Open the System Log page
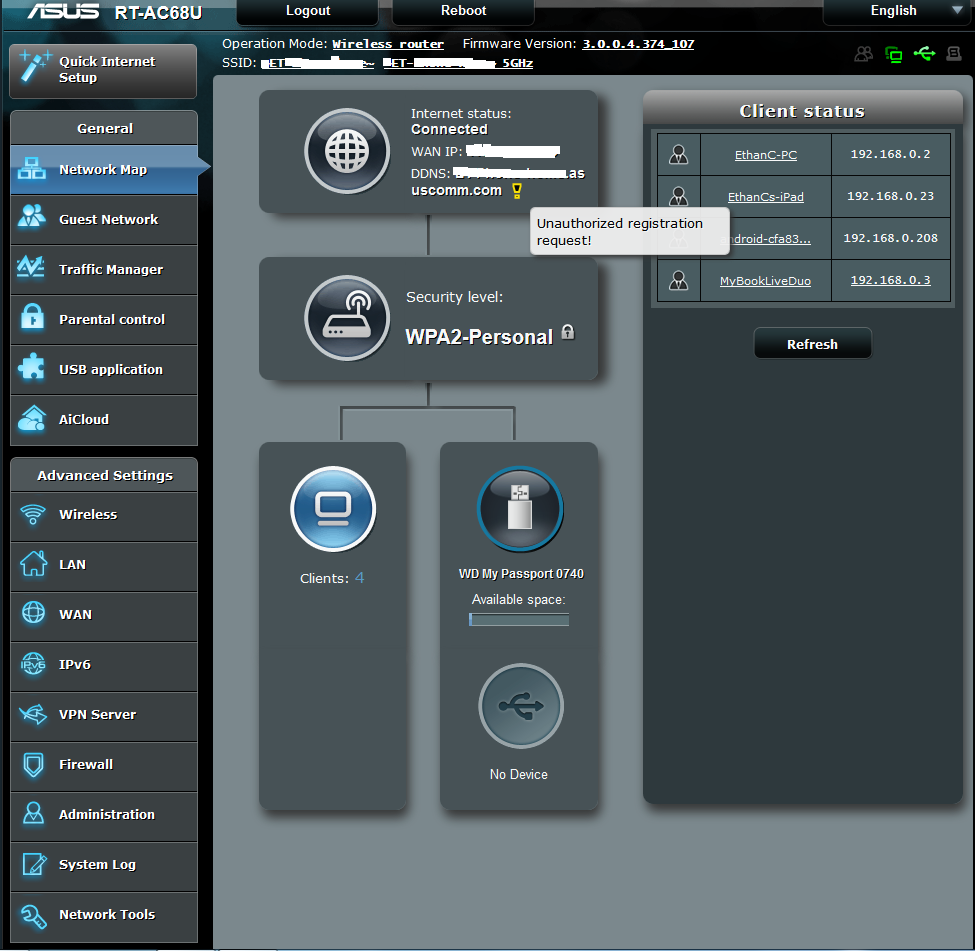975x951 pixels. [x=104, y=866]
